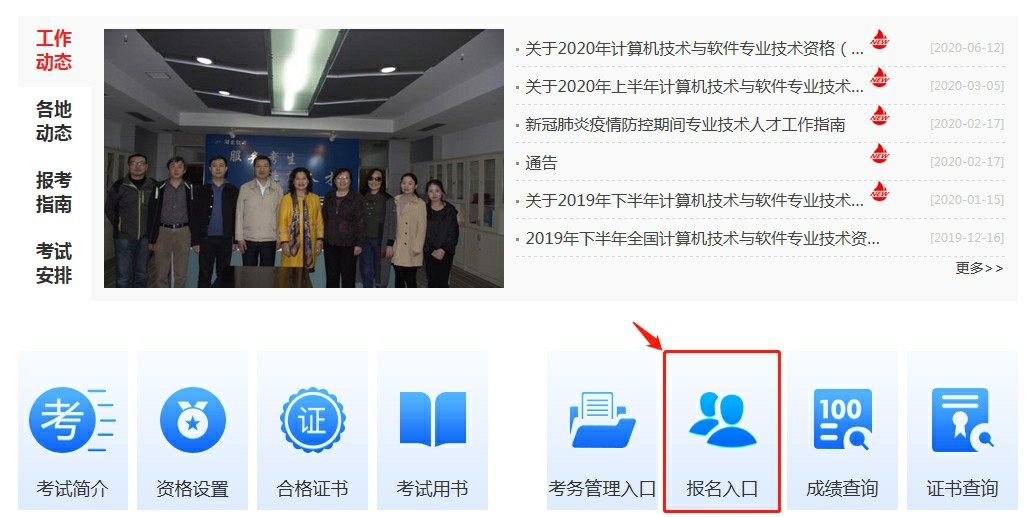Switch to the 工作动态 tab

point(54,51)
